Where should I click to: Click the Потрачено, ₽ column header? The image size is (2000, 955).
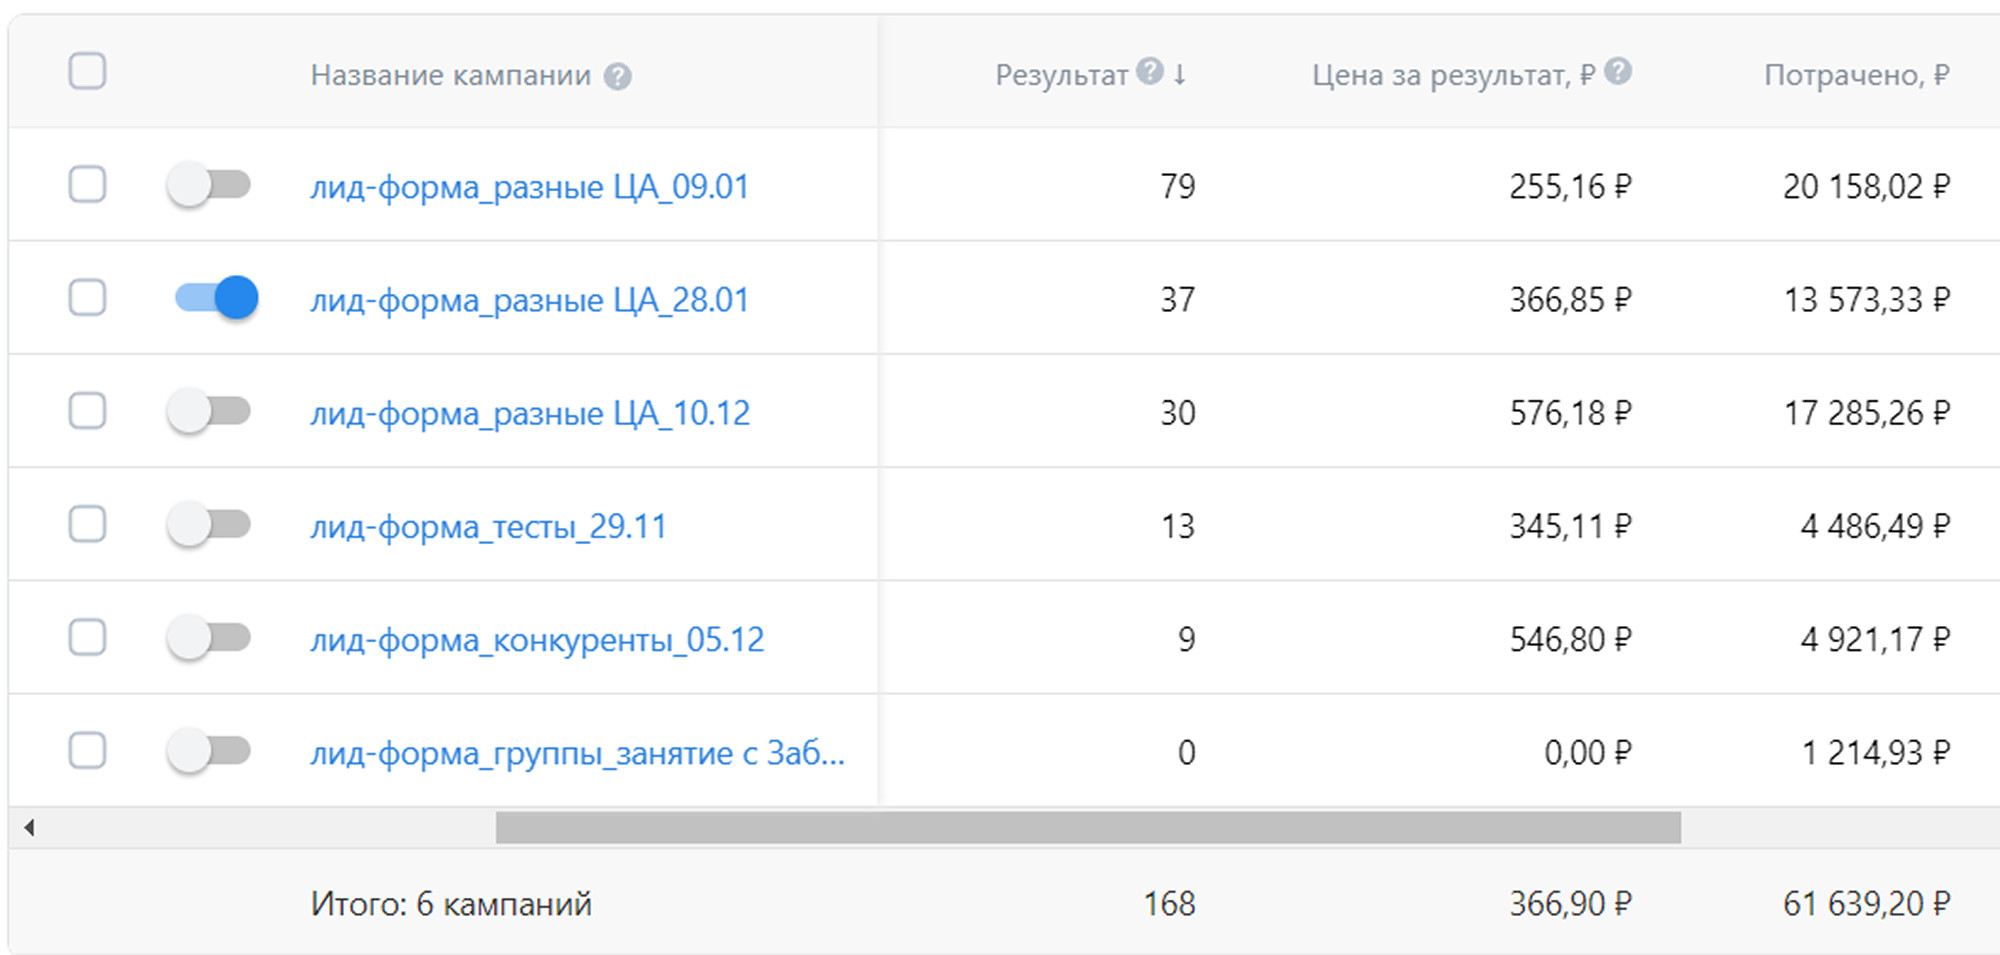pos(1857,75)
